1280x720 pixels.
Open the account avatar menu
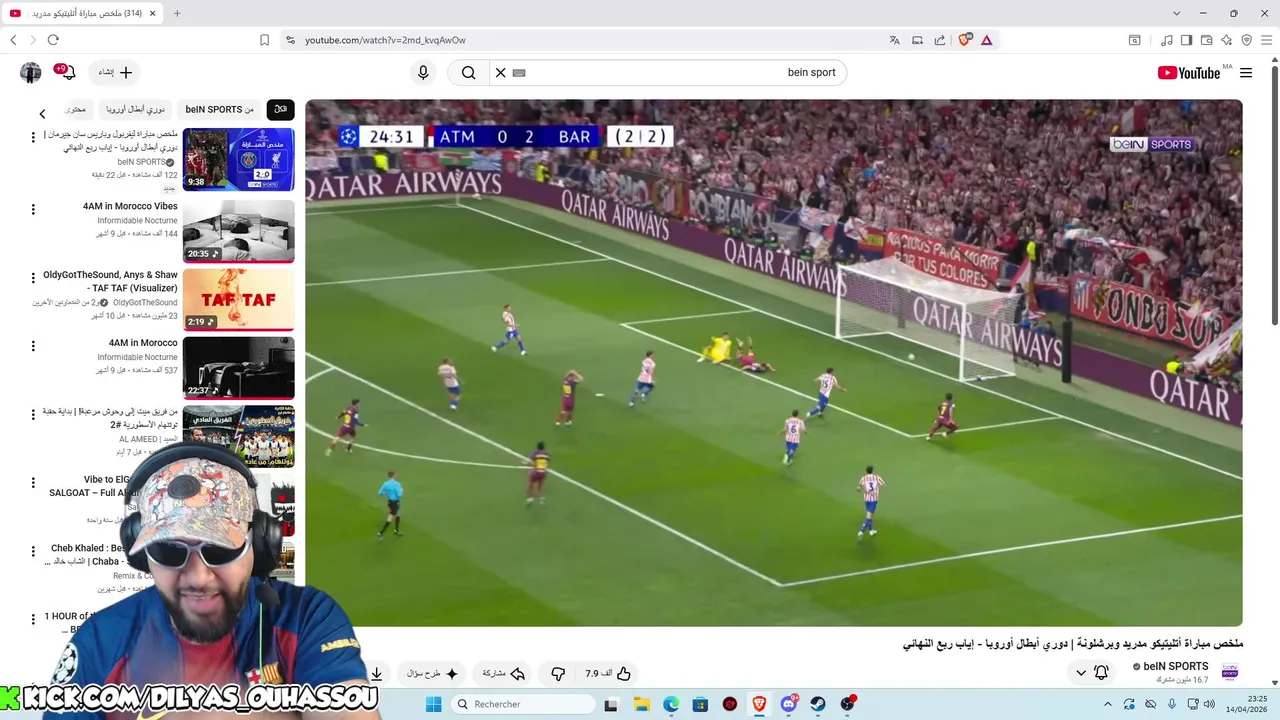pyautogui.click(x=31, y=72)
